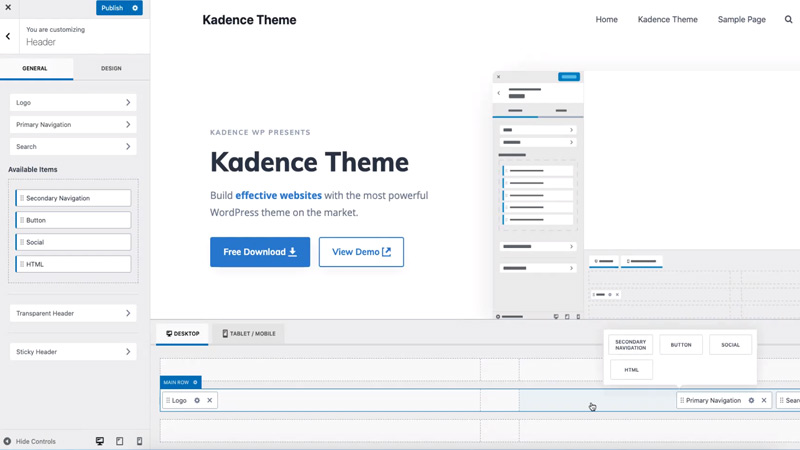Grab the Logo item drag handle
The image size is (800, 450).
click(168, 401)
